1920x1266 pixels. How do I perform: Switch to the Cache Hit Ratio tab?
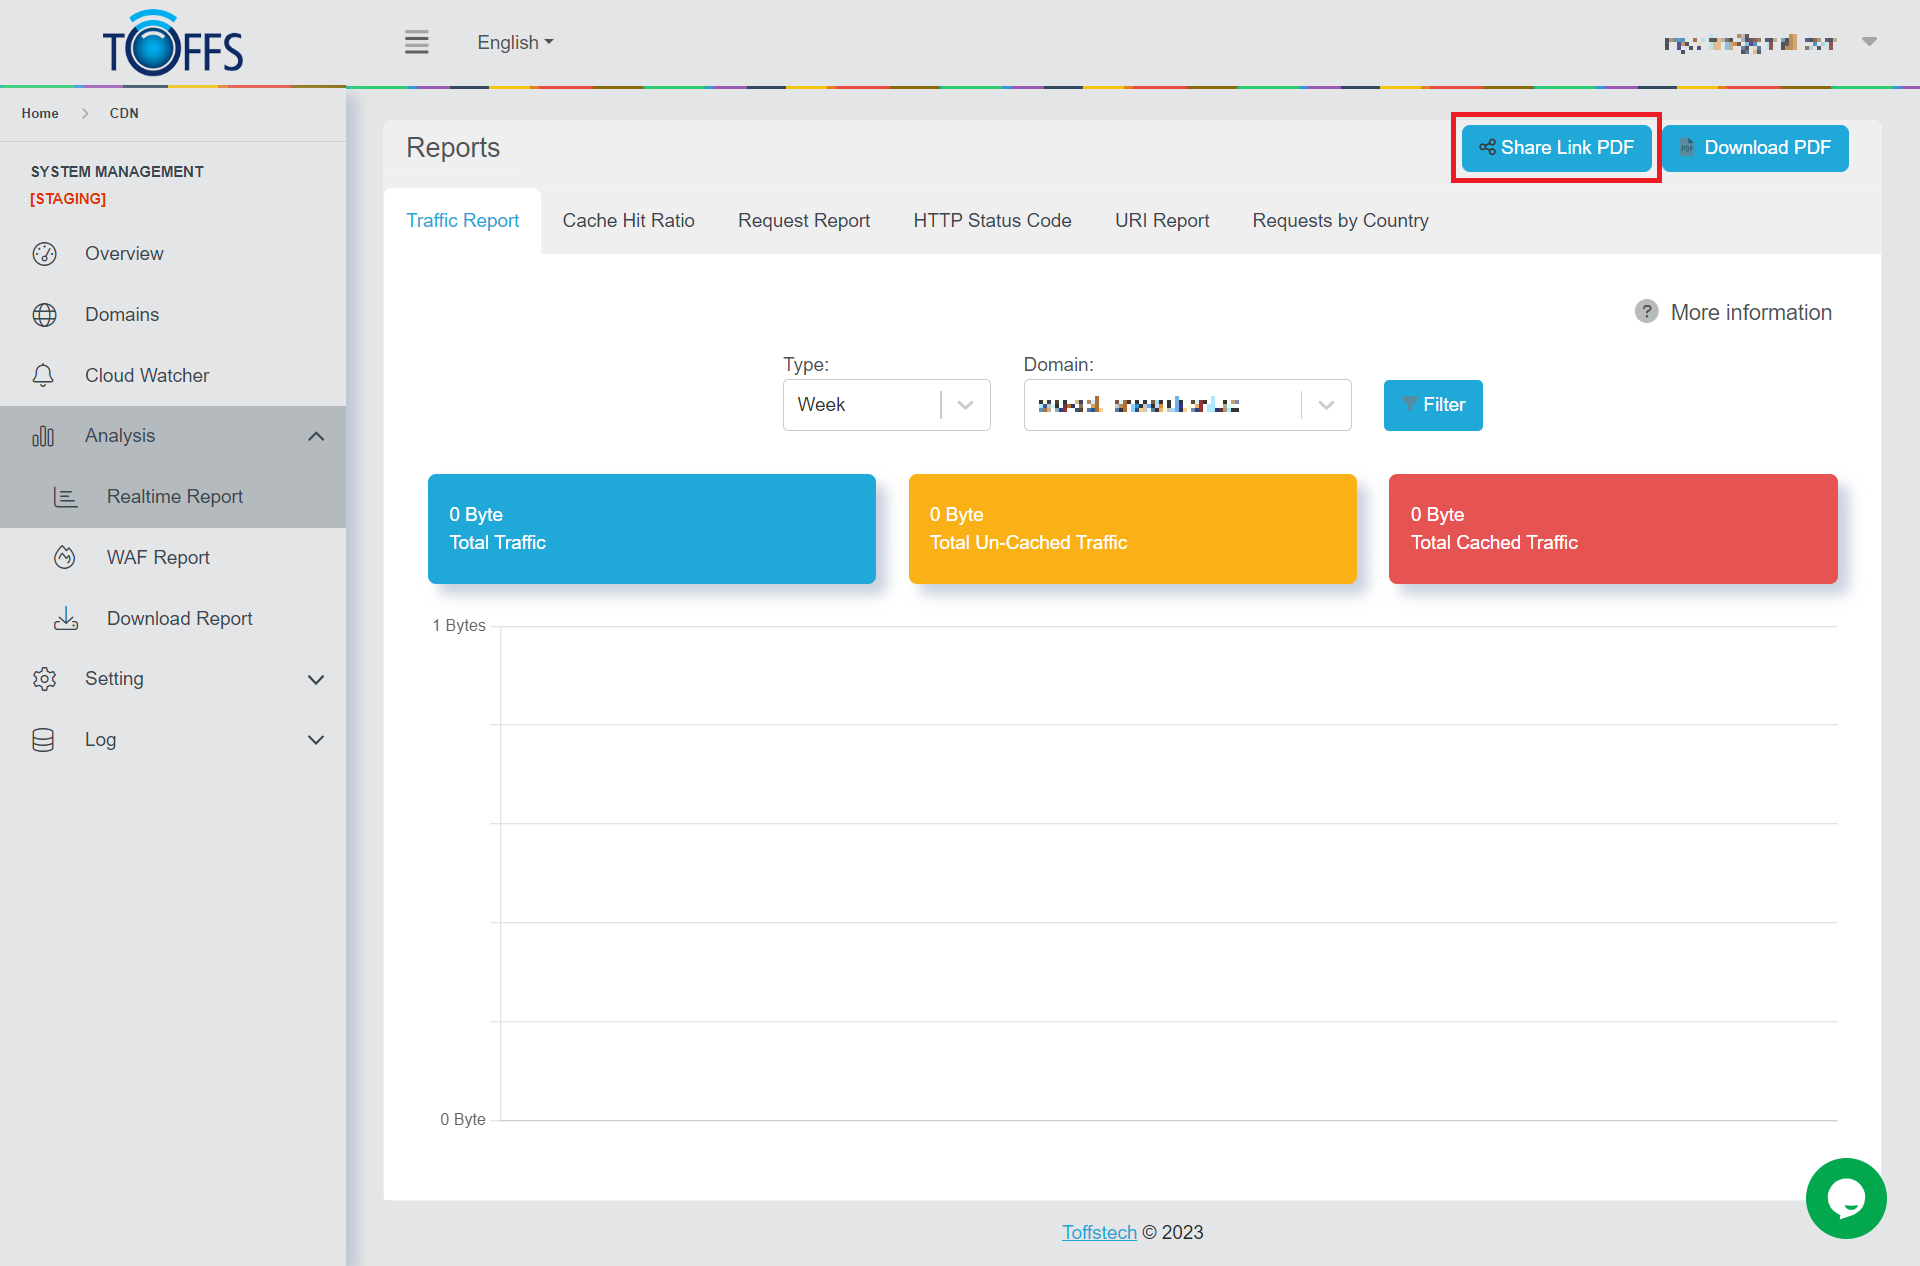click(x=628, y=221)
